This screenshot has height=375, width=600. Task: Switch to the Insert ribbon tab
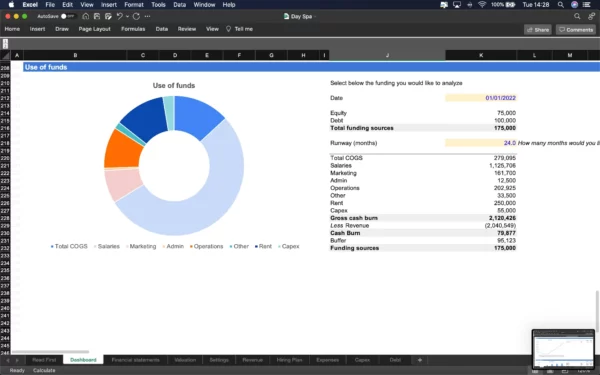tap(38, 29)
